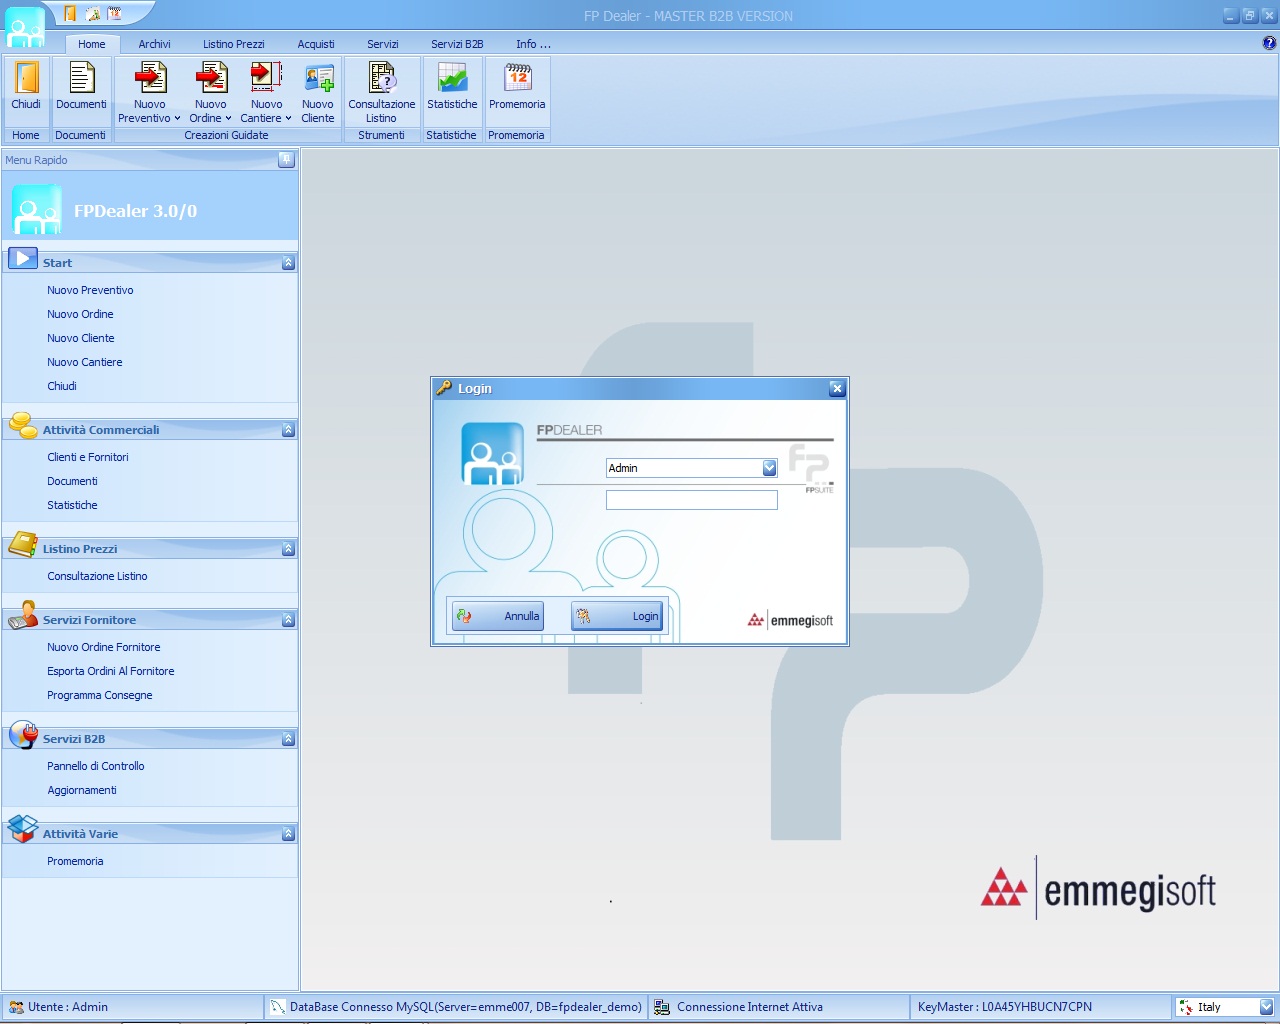The width and height of the screenshot is (1280, 1024).
Task: Click the application logo in title bar
Action: [25, 27]
